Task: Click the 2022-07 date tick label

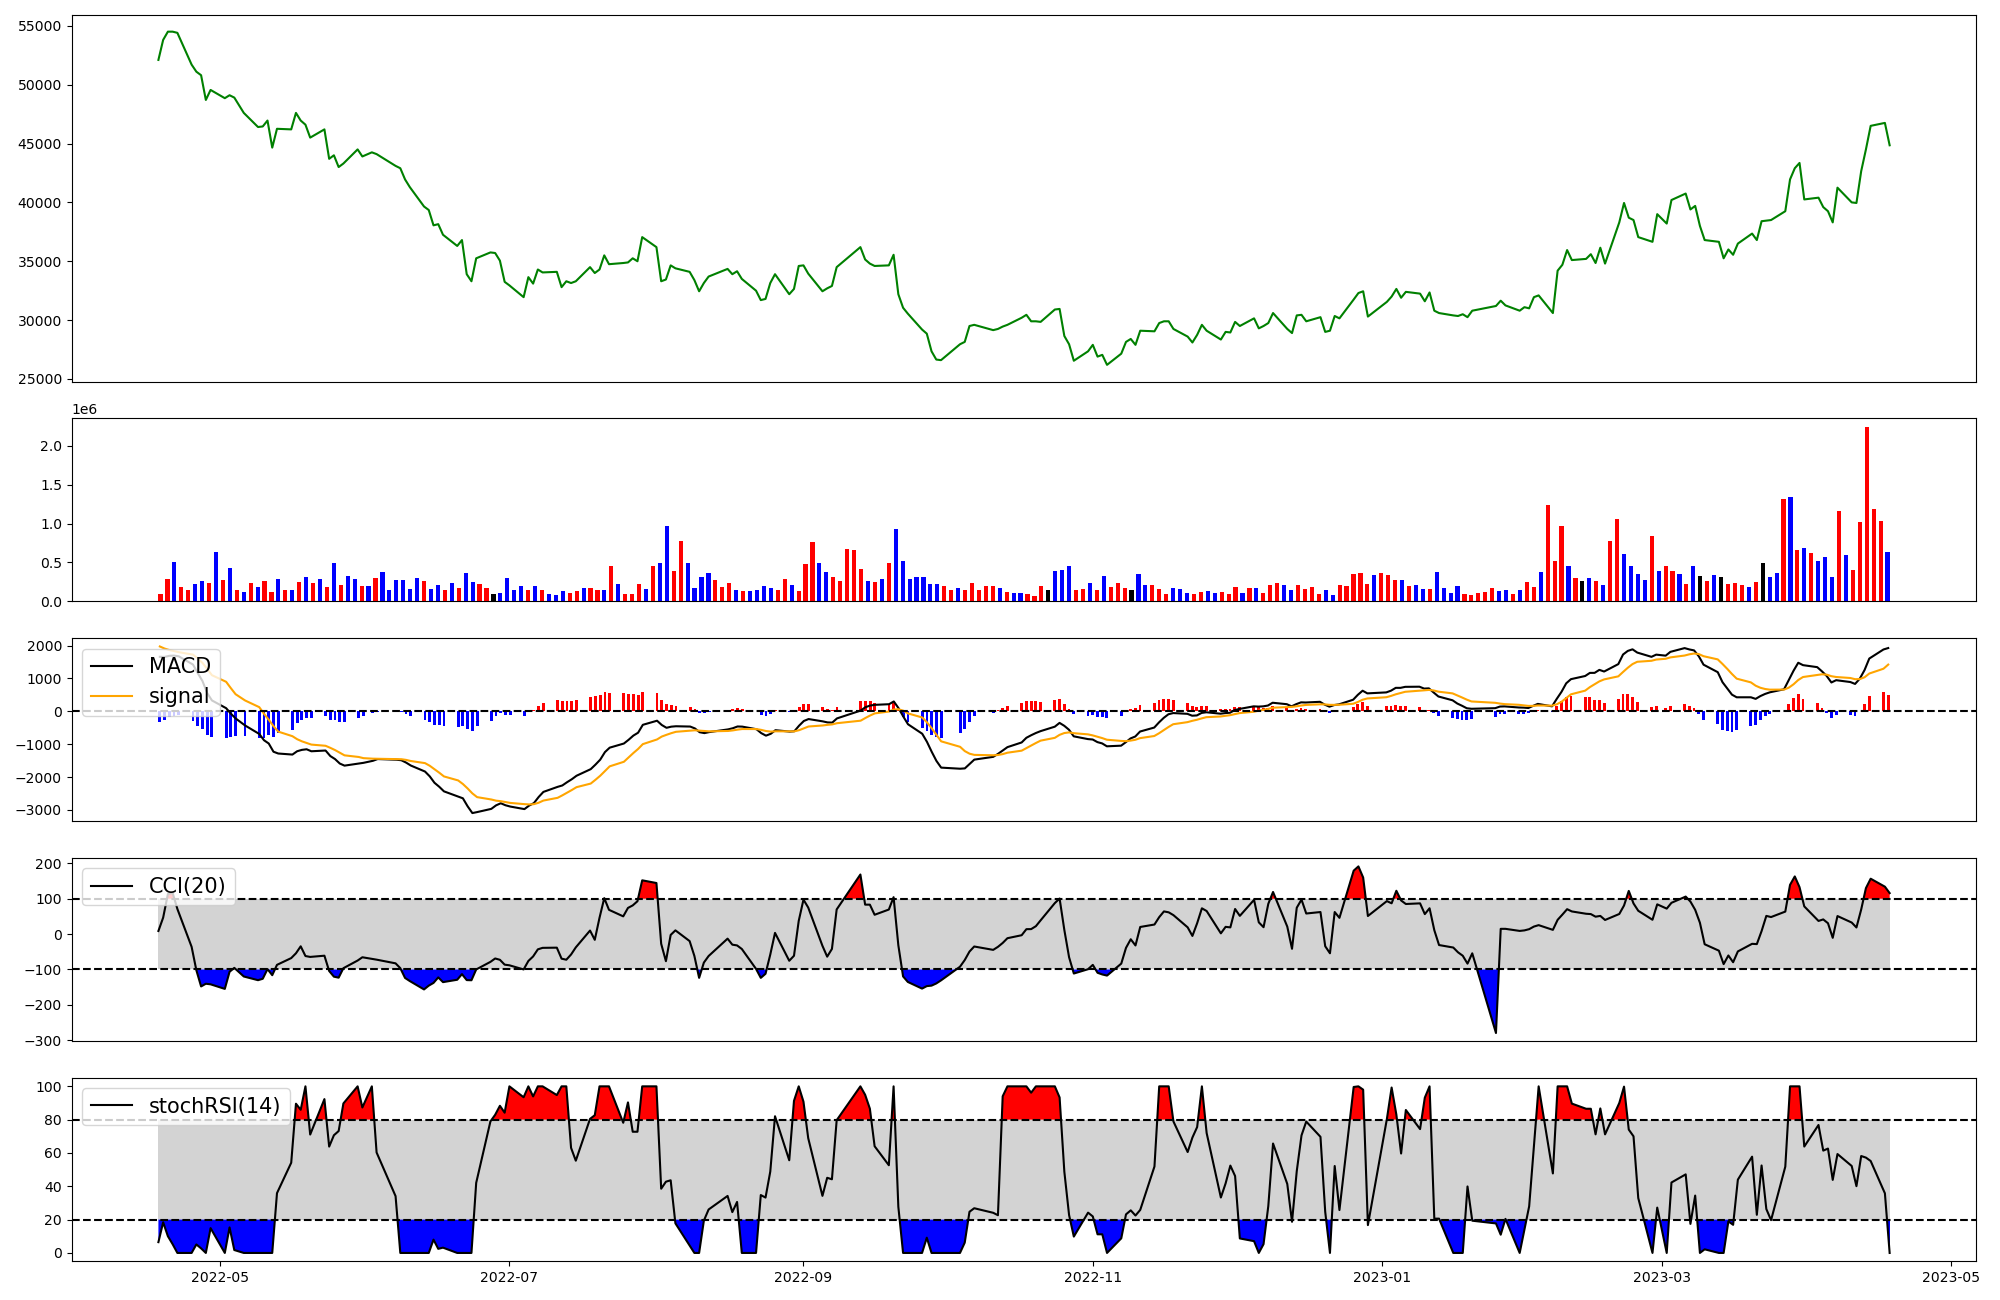Action: tap(509, 1277)
